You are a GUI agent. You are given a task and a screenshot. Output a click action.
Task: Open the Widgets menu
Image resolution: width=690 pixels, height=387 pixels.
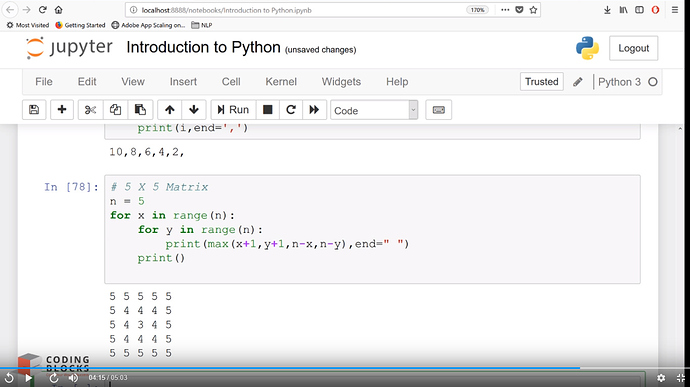coord(341,82)
